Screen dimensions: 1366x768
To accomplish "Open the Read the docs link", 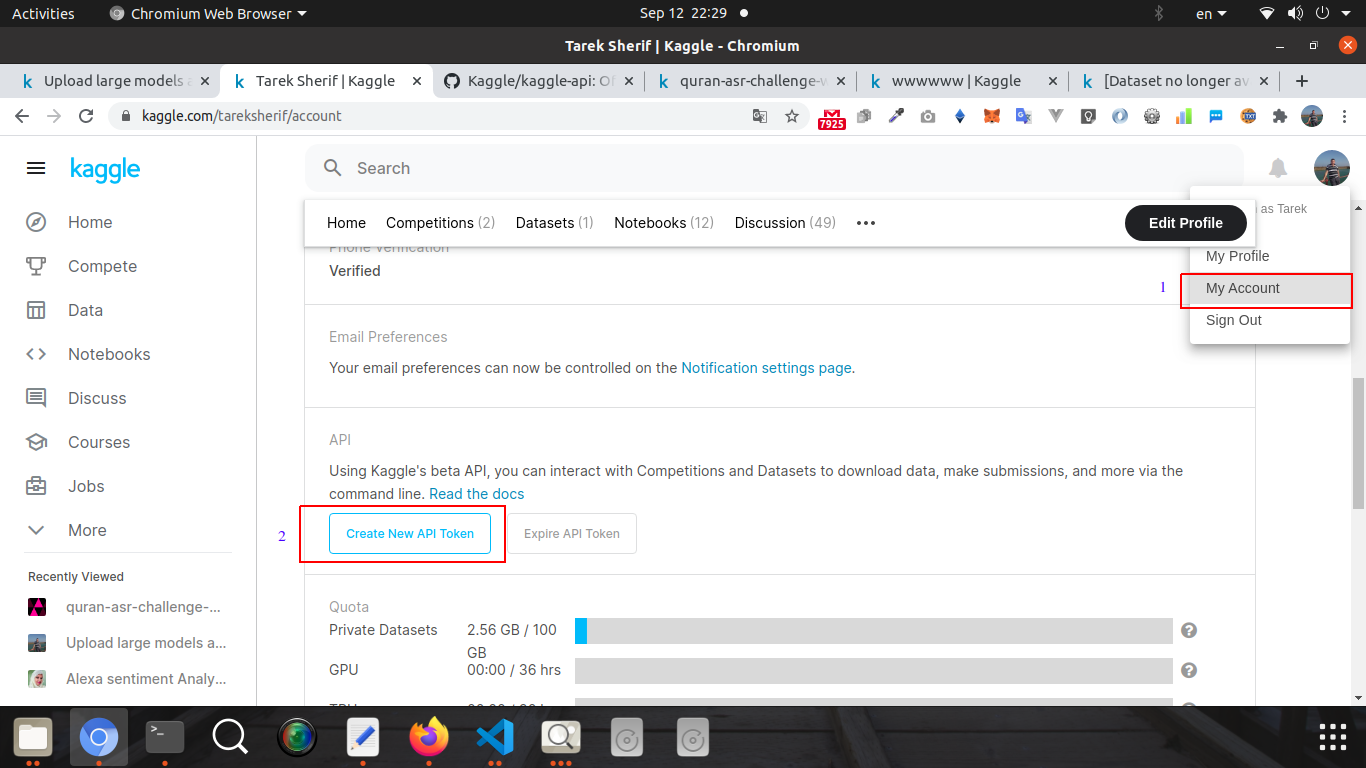I will pyautogui.click(x=476, y=494).
